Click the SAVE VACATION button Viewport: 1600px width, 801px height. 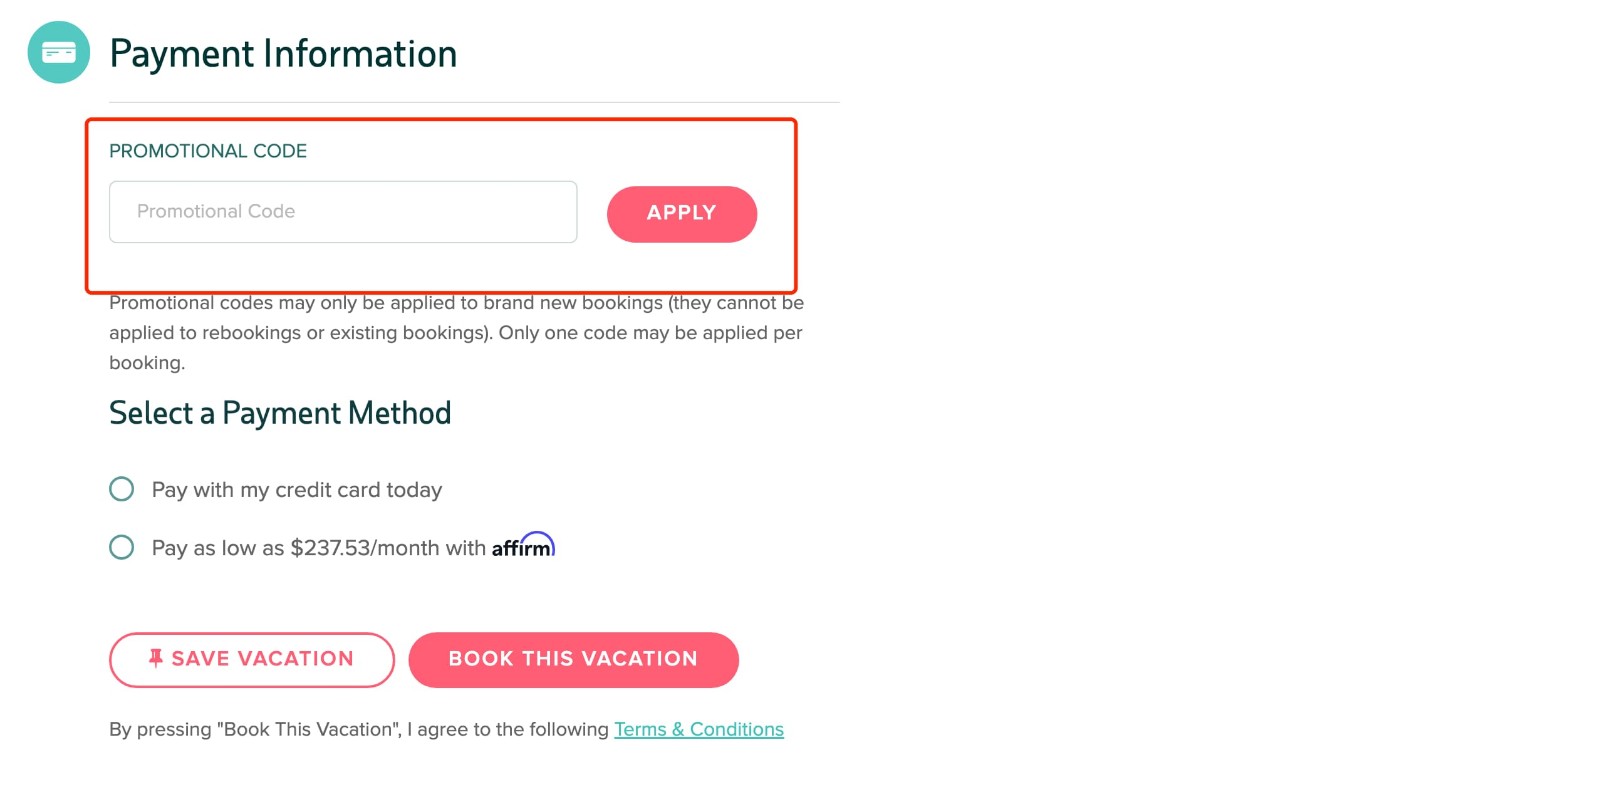pos(251,659)
